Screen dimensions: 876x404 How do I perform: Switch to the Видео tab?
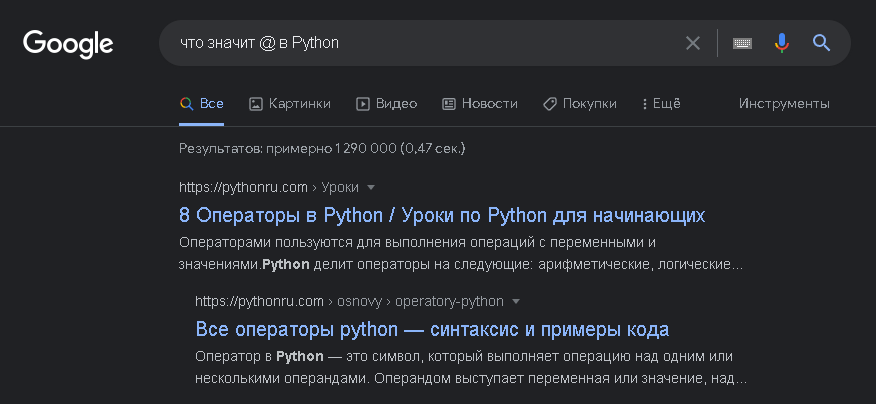point(396,103)
